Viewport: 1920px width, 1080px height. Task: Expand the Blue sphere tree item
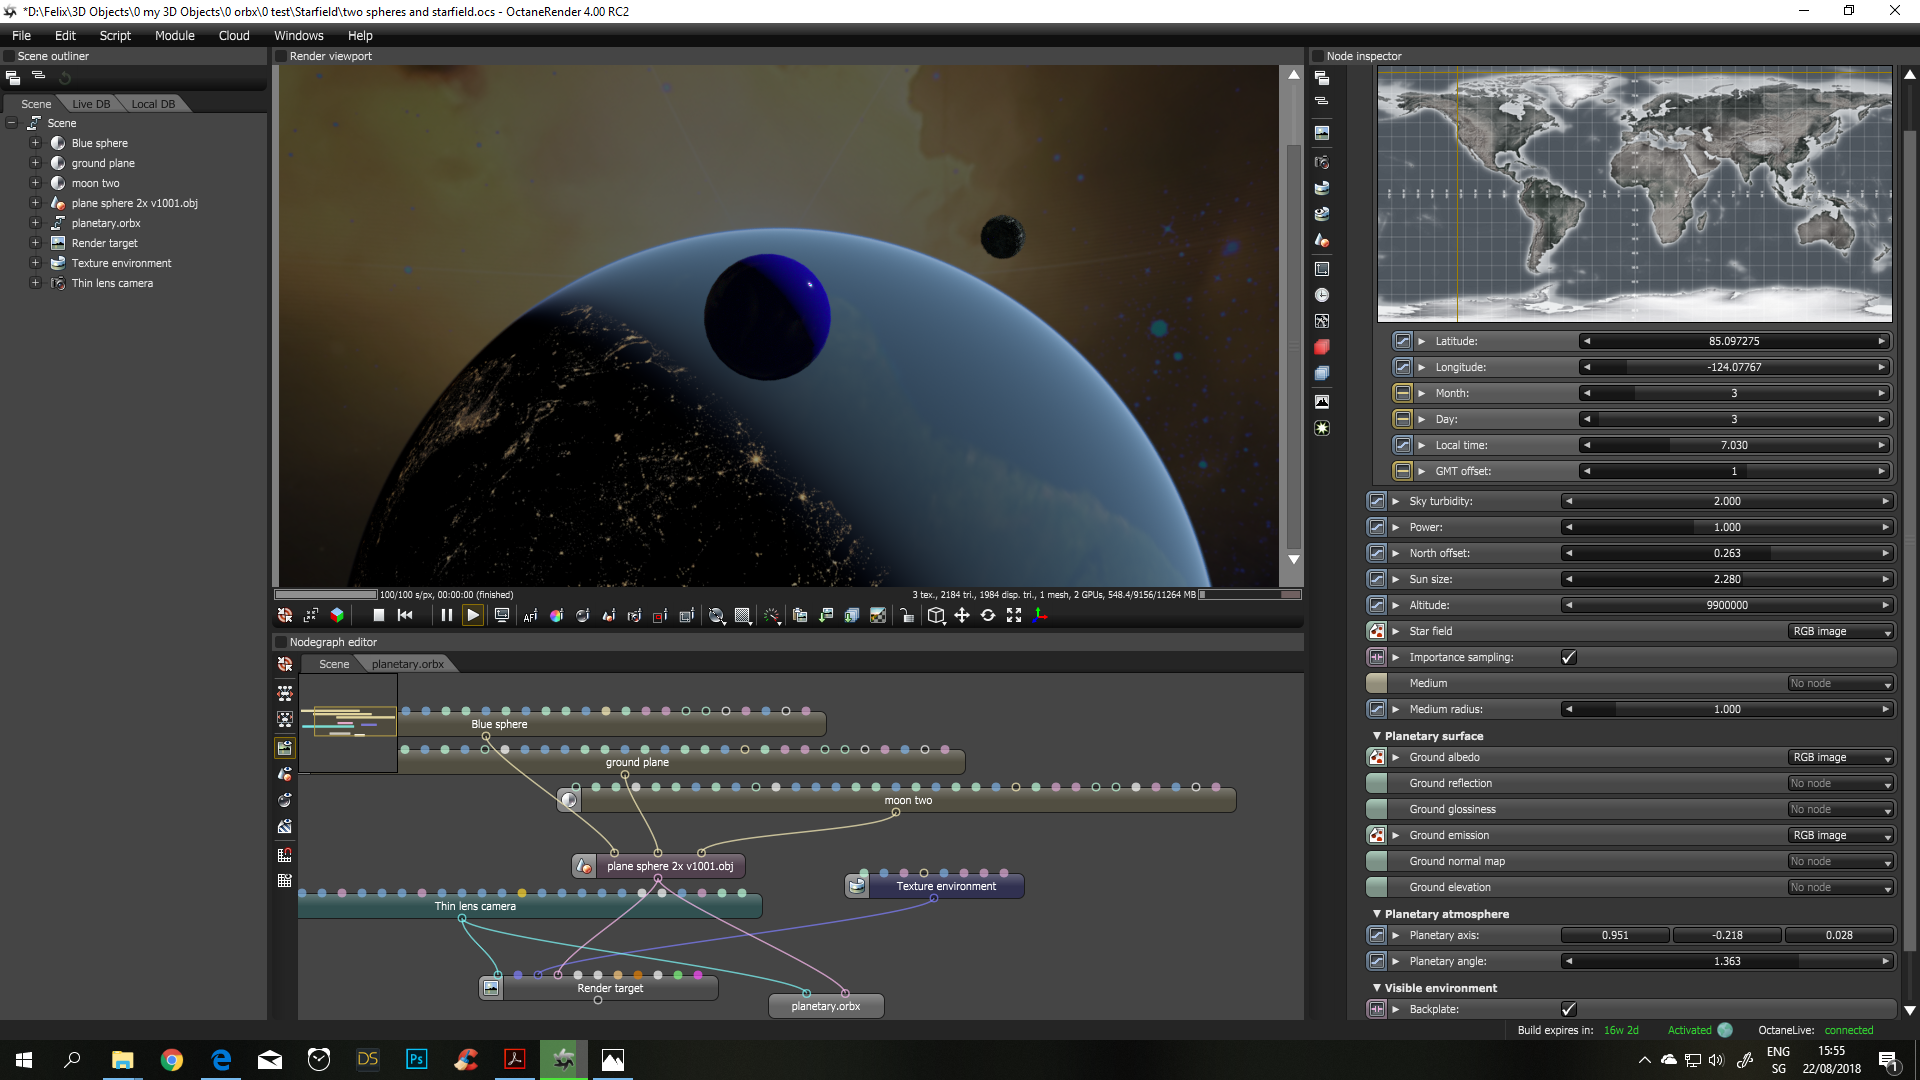pyautogui.click(x=35, y=143)
